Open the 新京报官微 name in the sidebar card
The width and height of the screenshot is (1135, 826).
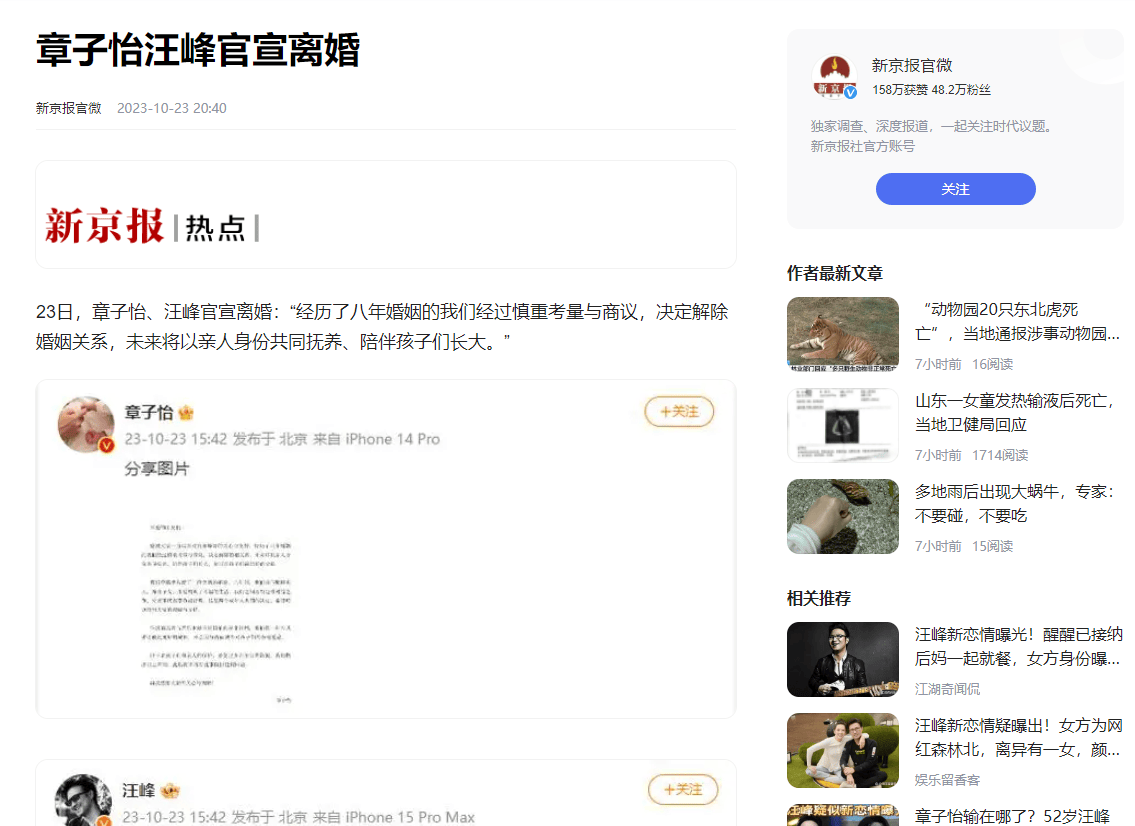click(x=912, y=66)
